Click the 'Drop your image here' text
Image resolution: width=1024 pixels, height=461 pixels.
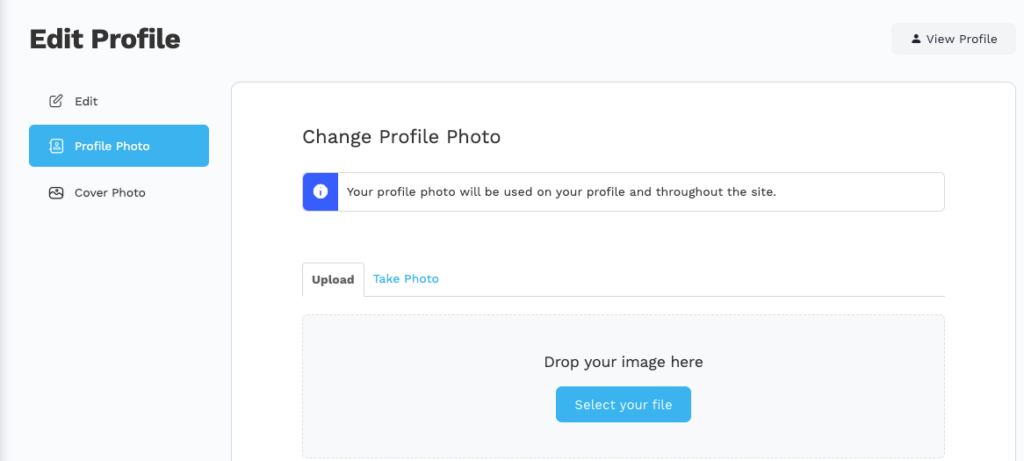click(x=623, y=362)
